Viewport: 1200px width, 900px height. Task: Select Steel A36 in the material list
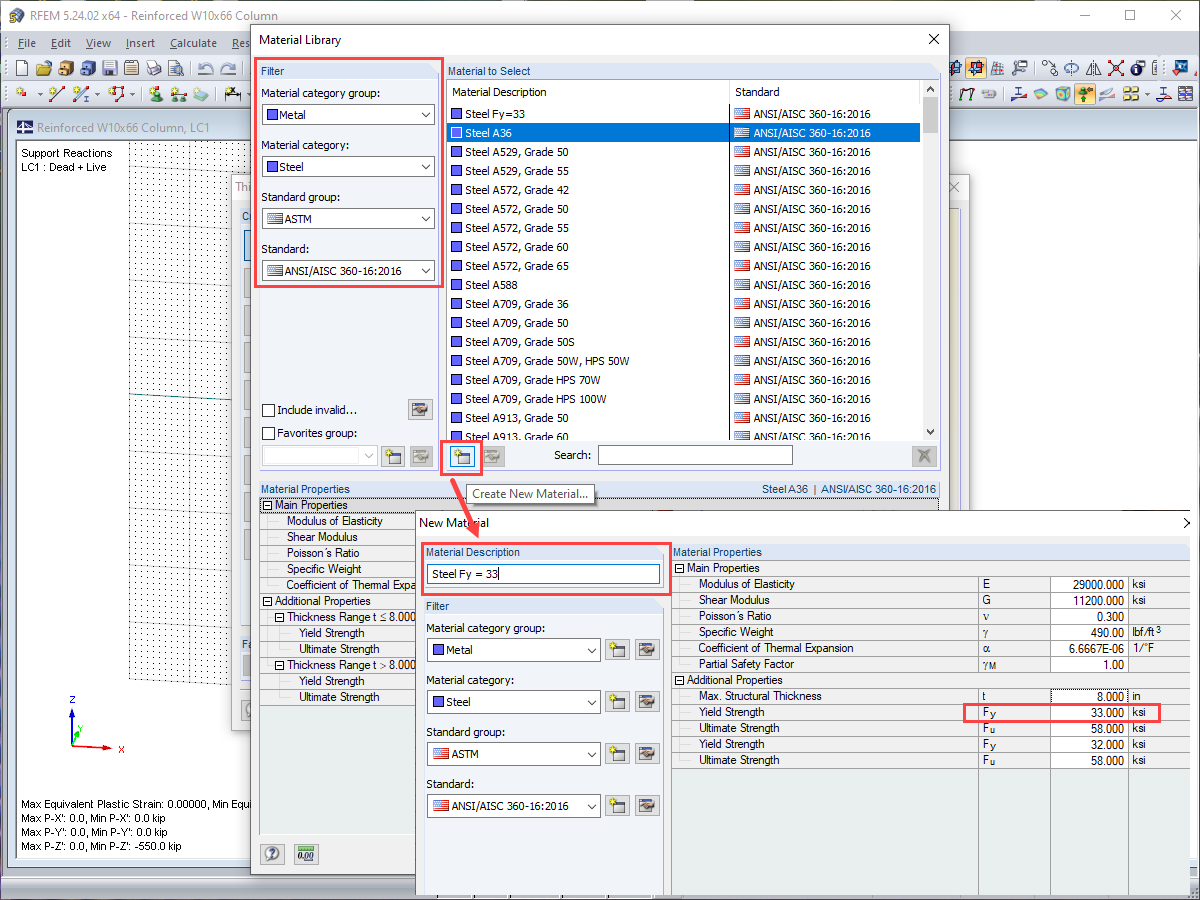(684, 133)
